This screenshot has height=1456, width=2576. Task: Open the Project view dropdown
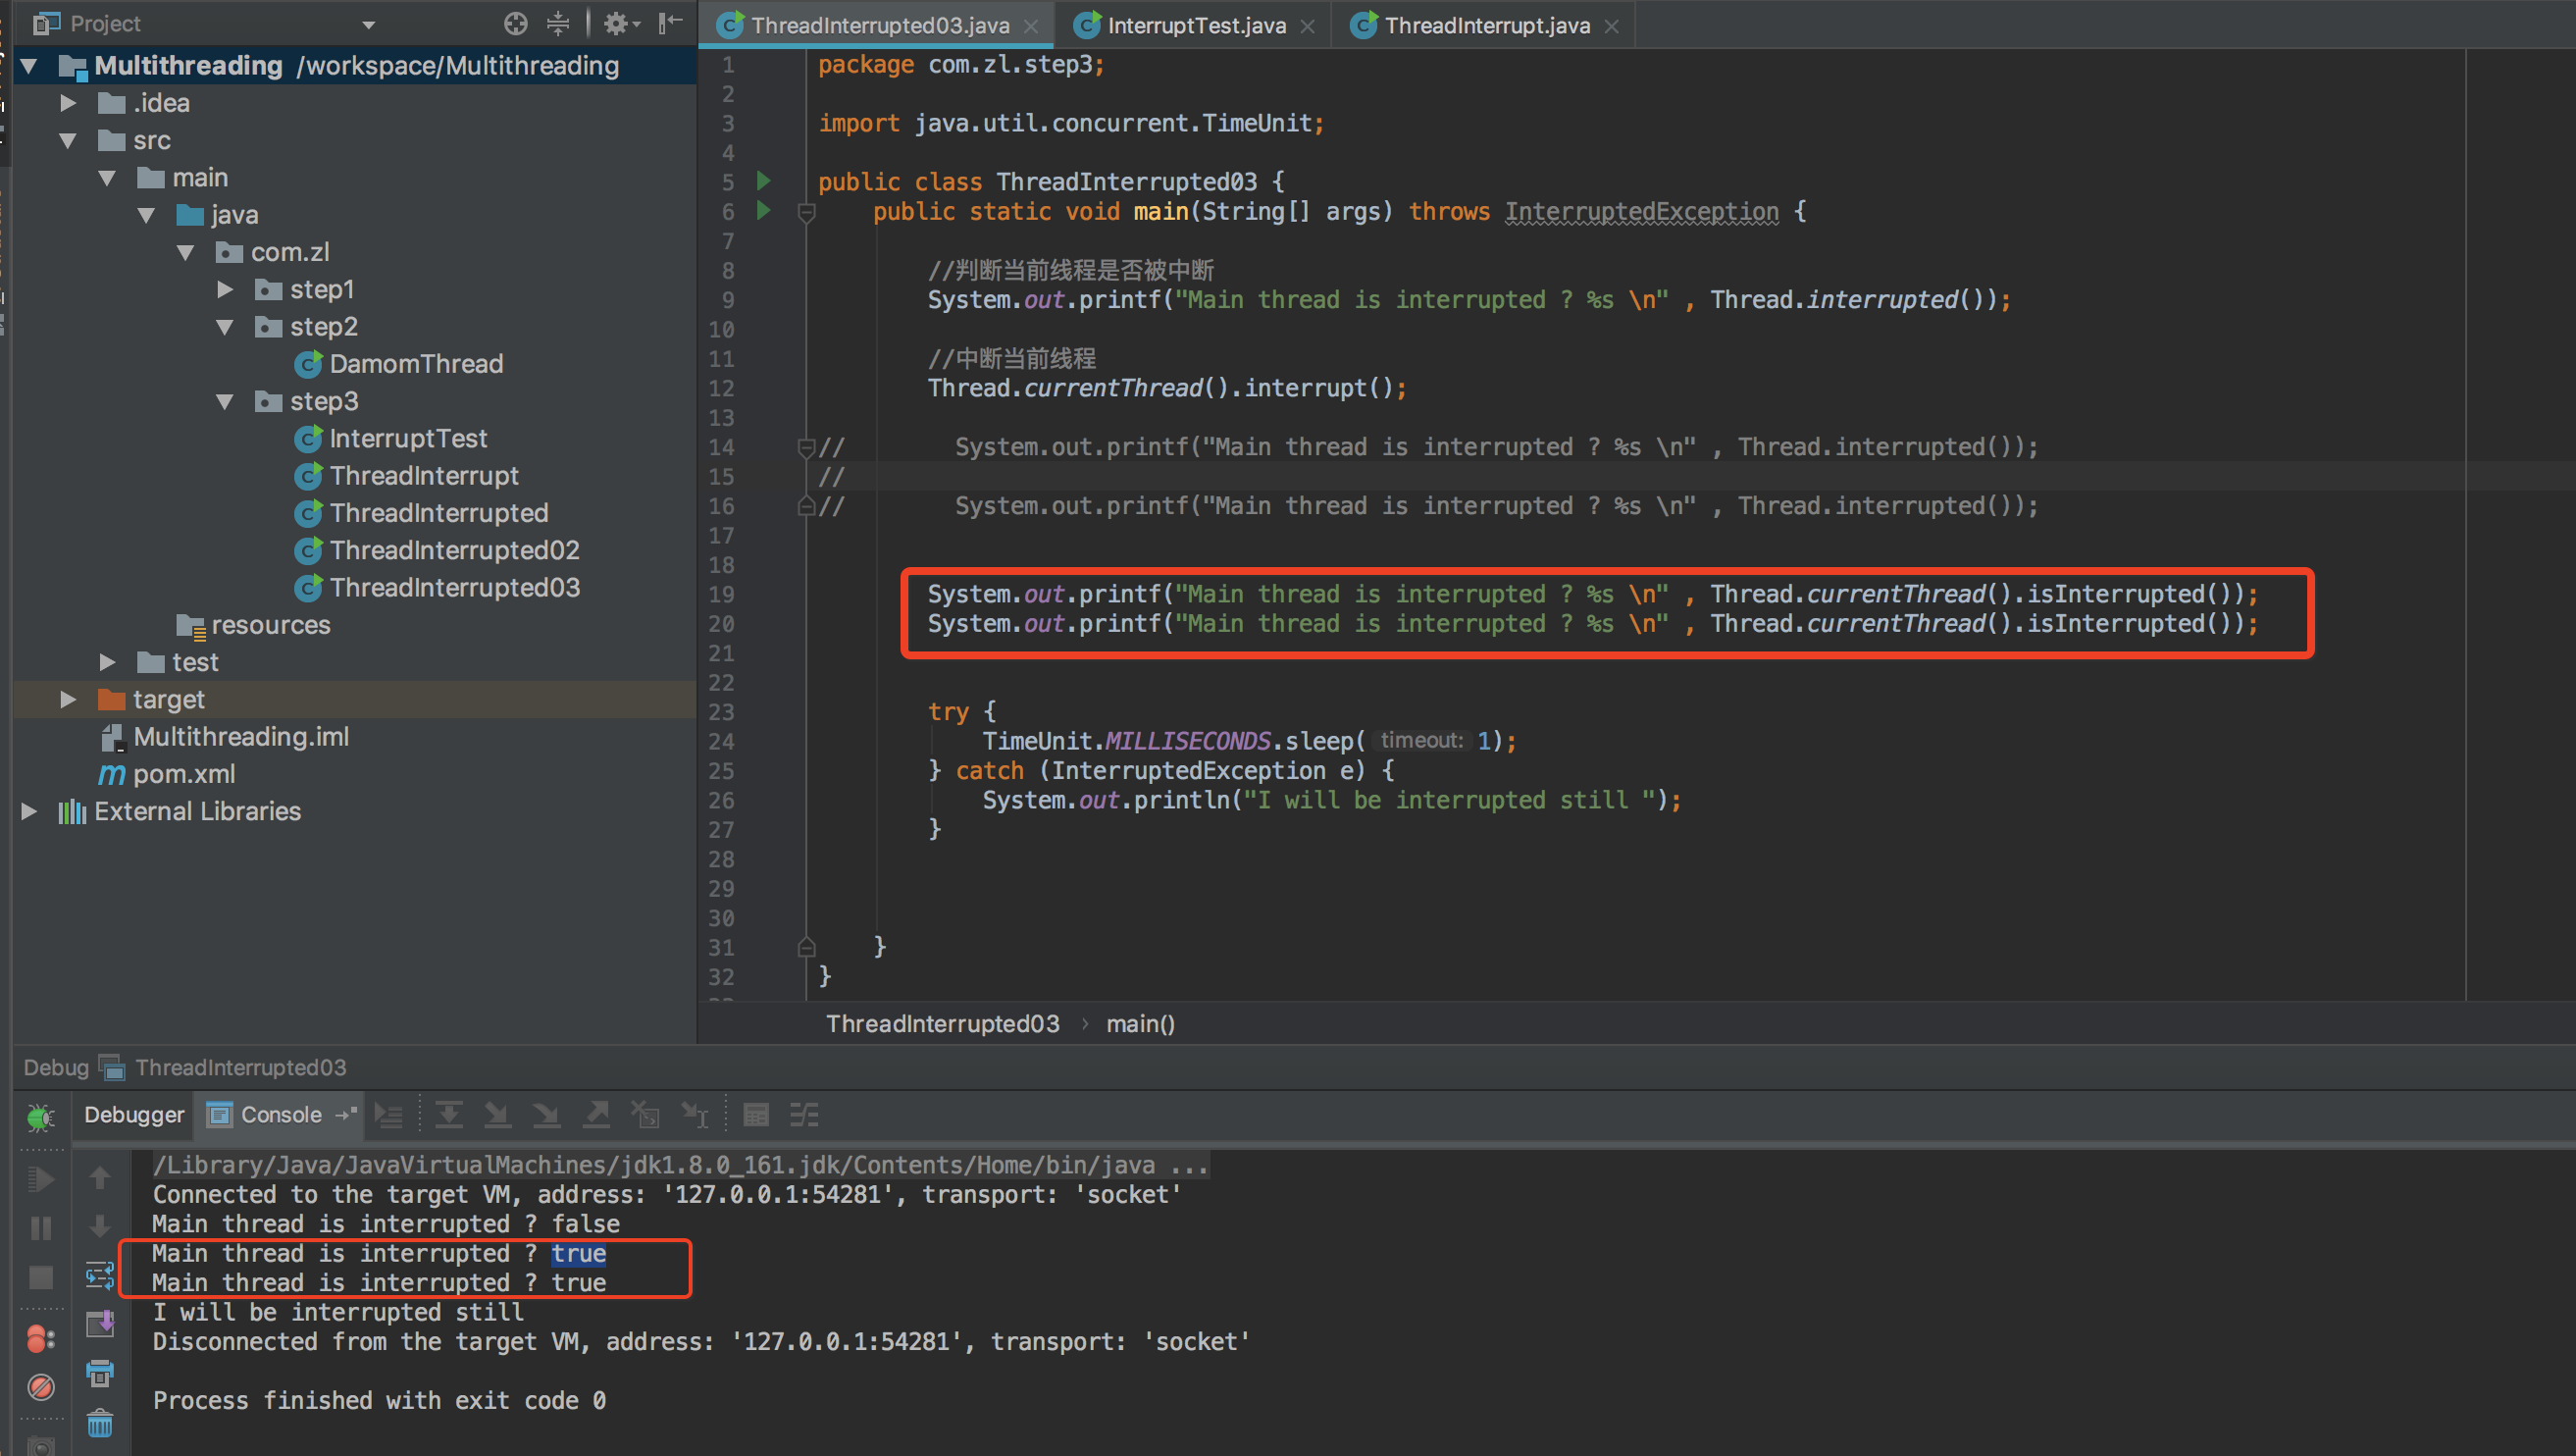[x=368, y=24]
